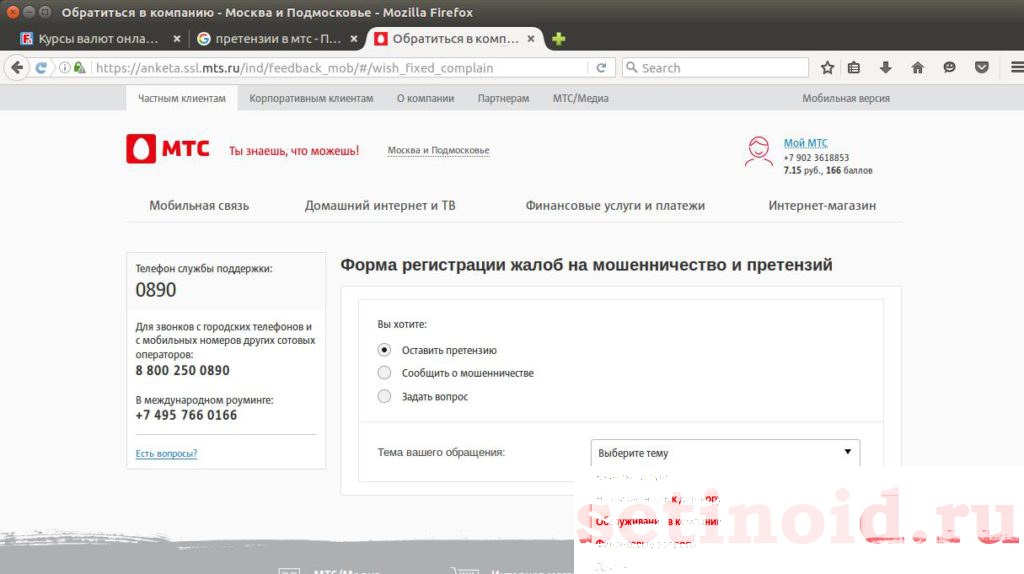This screenshot has height=574, width=1024.
Task: Choose 'Обслуживание в компании' from the dropdown list
Action: click(658, 521)
